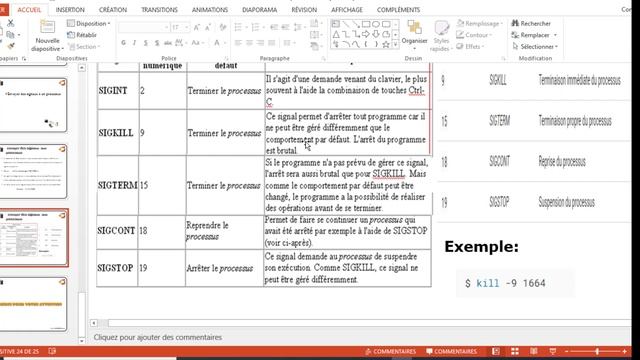
Task: Click the Nouvelle diapositive slide icon
Action: pyautogui.click(x=47, y=27)
